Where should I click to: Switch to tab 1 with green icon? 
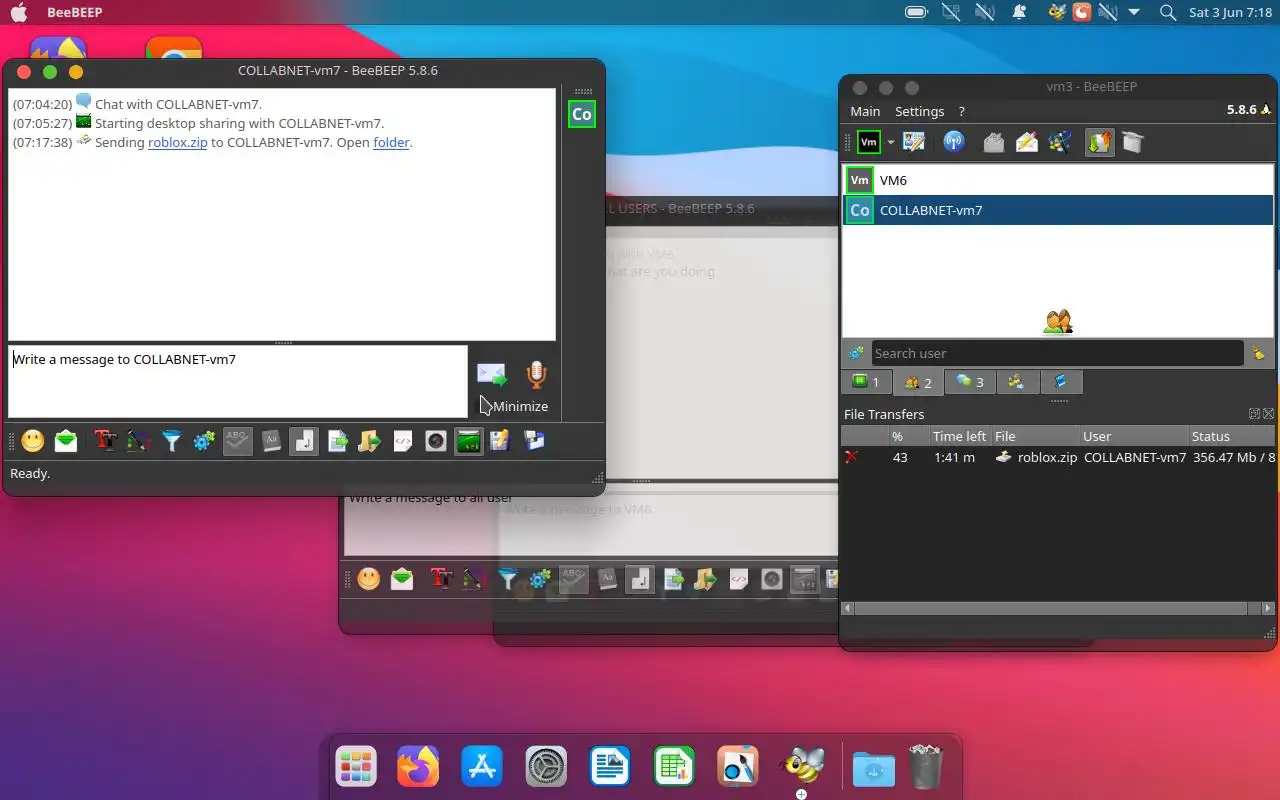(866, 382)
